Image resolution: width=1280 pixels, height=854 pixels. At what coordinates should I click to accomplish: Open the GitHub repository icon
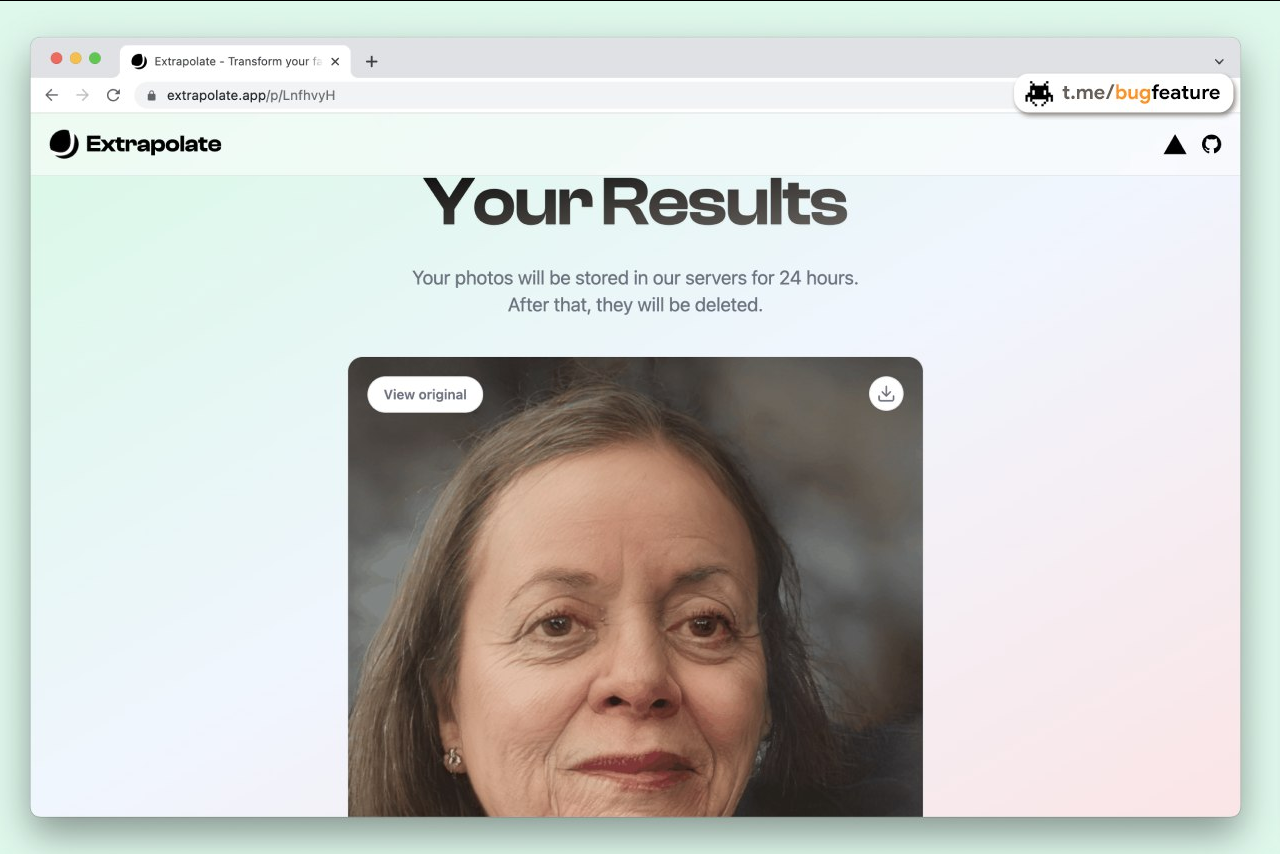1211,144
